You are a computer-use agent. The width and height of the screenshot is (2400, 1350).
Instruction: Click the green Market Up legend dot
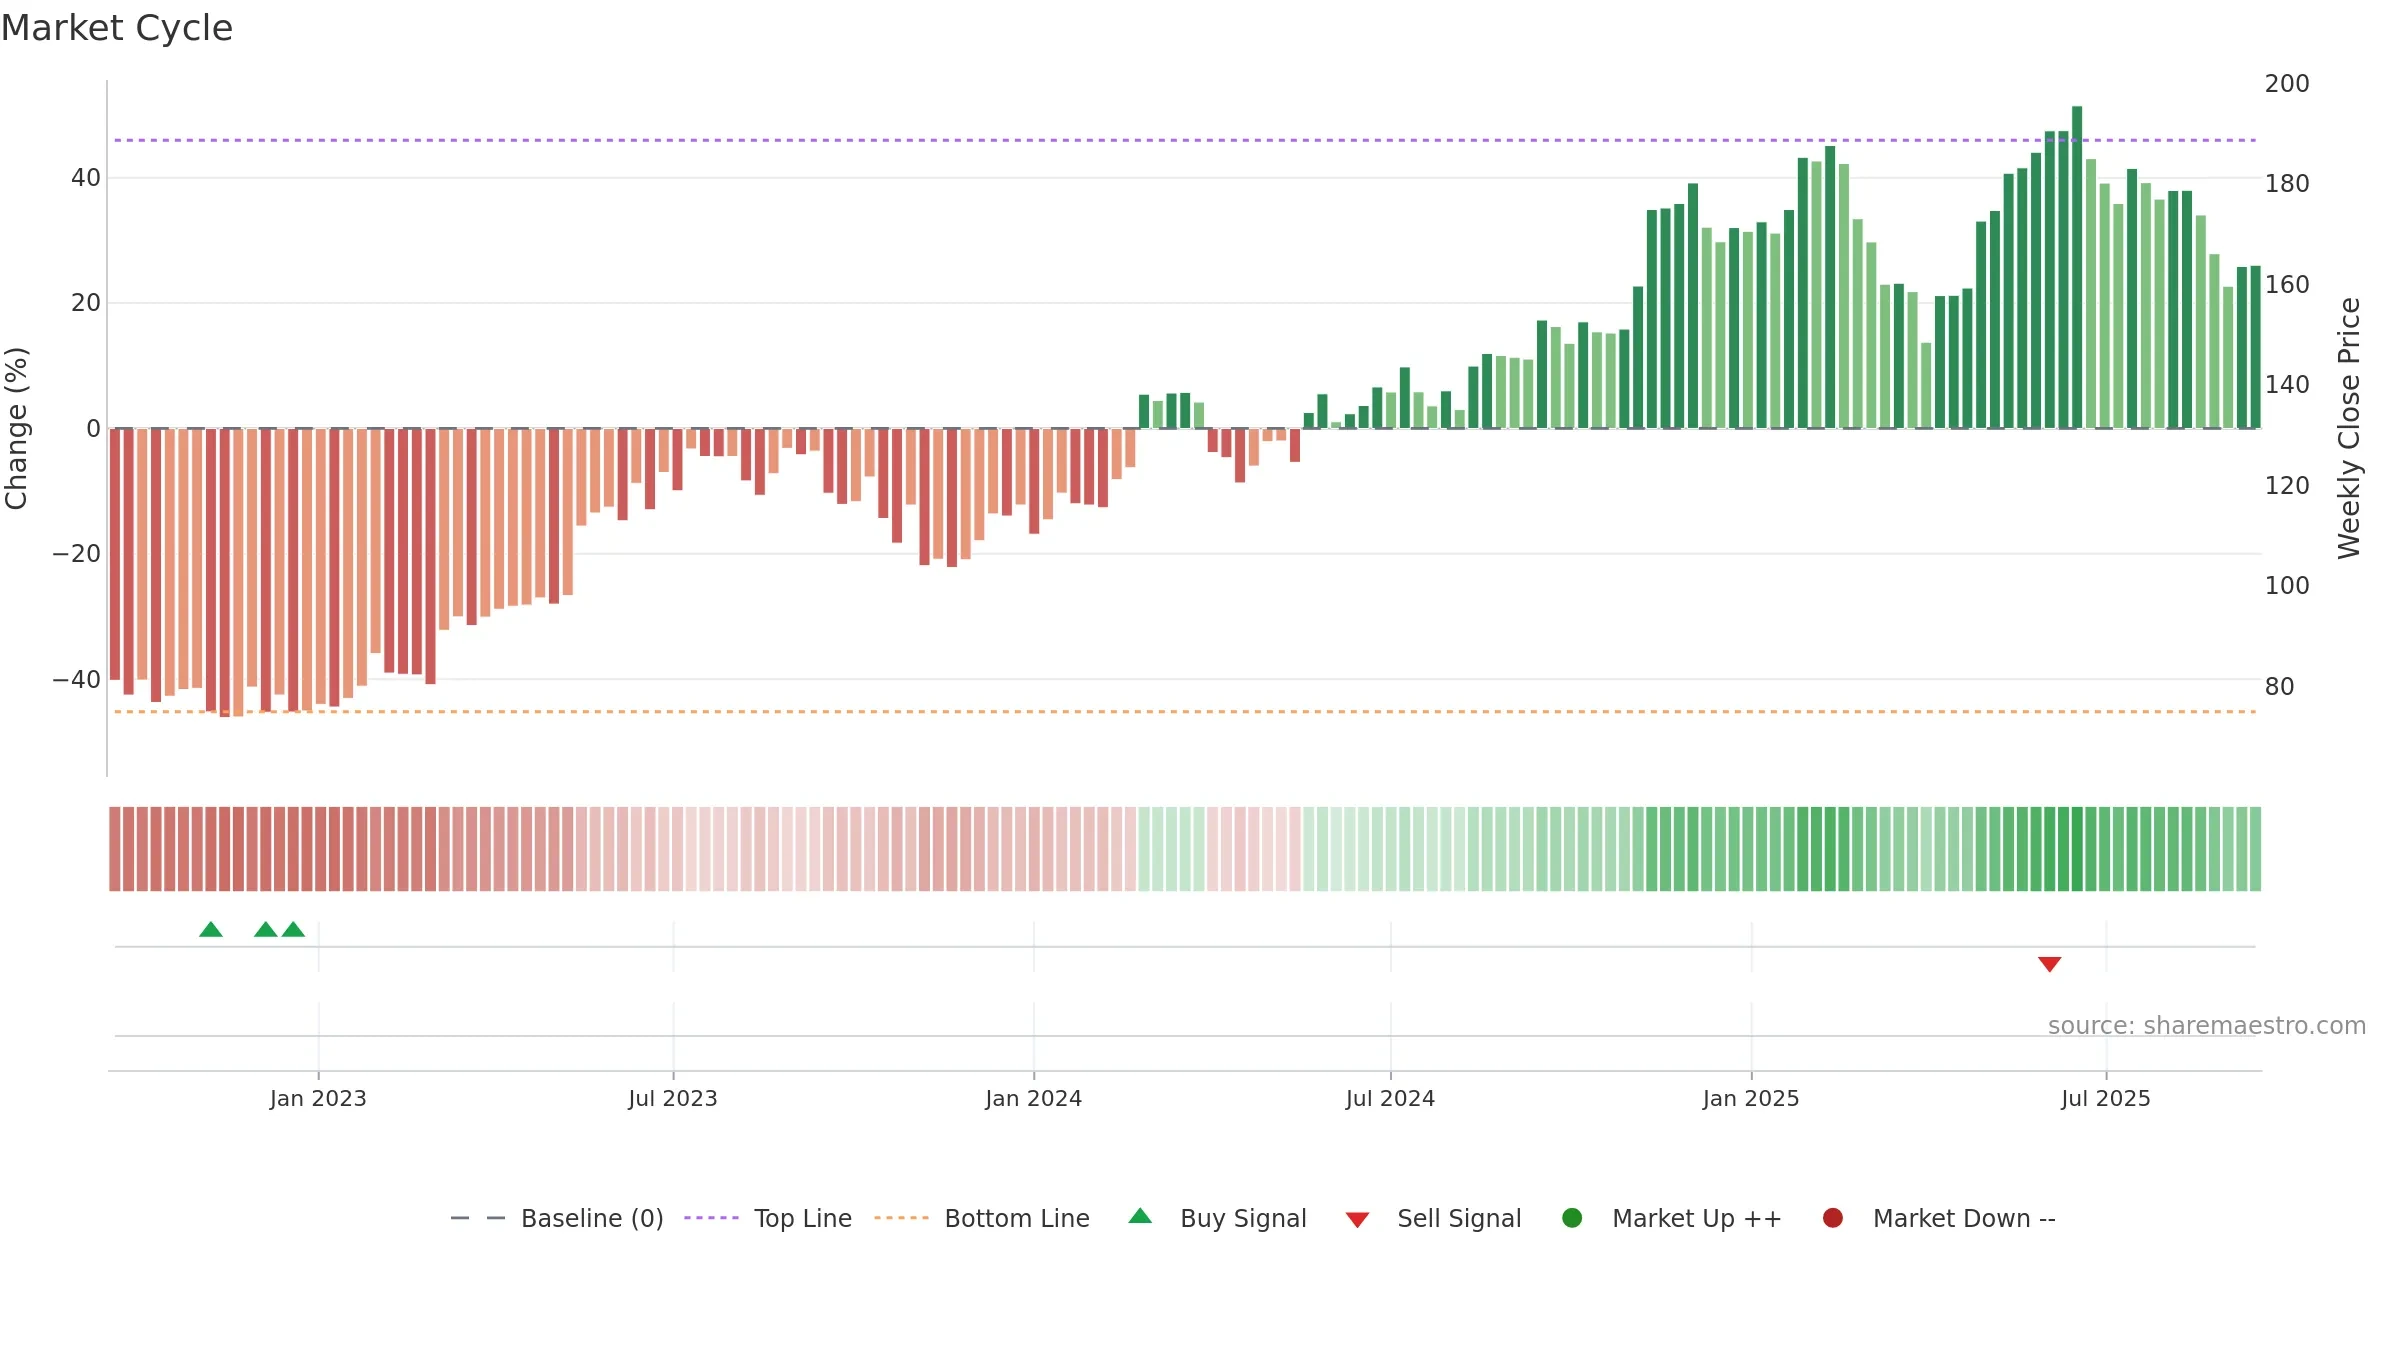(x=1572, y=1218)
